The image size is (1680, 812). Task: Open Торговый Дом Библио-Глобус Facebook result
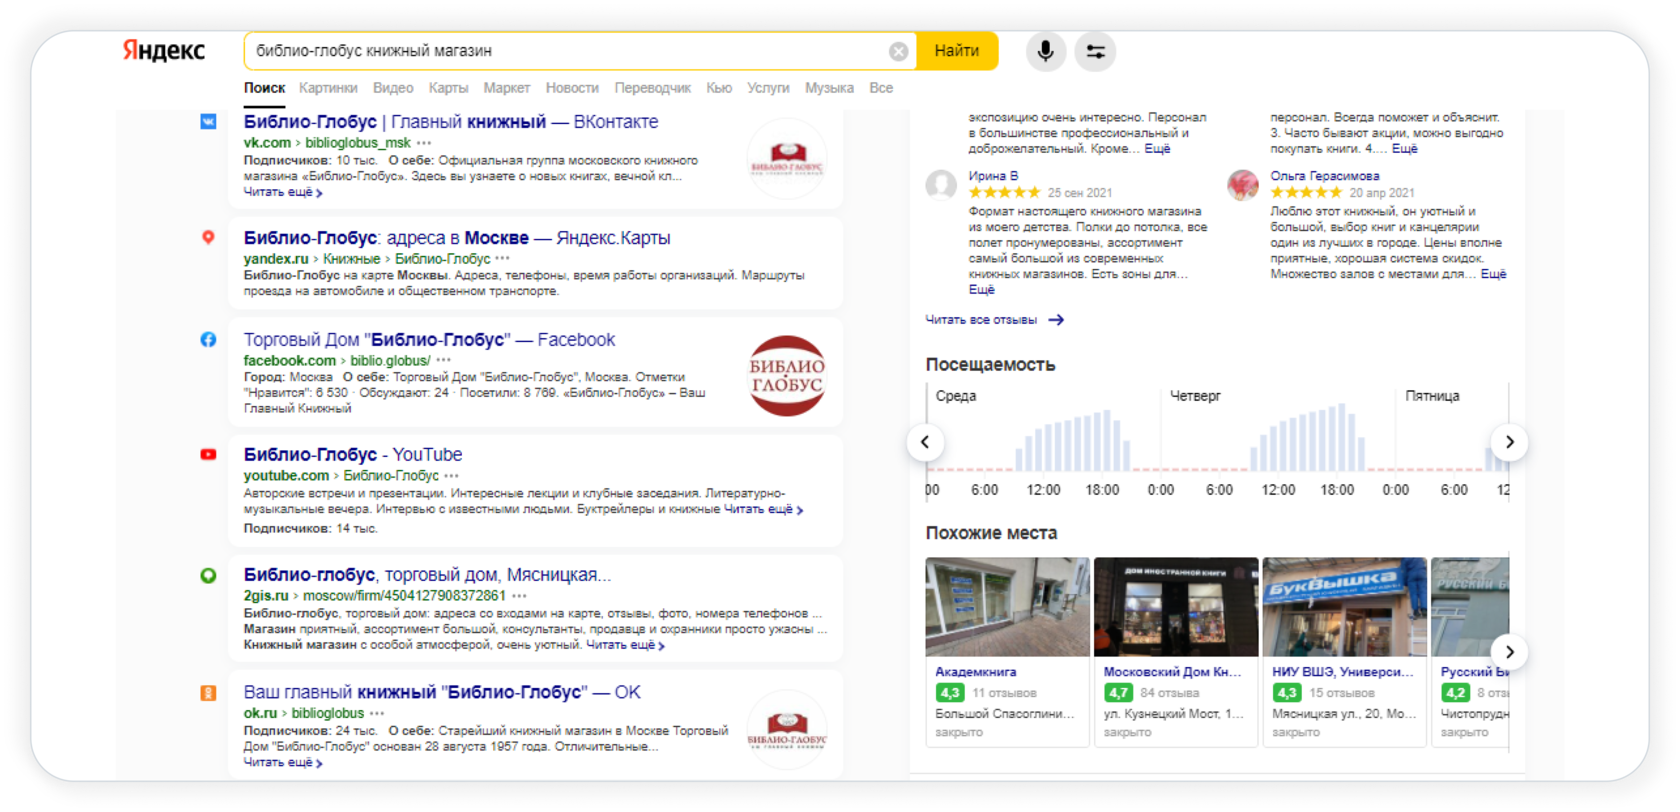(429, 340)
